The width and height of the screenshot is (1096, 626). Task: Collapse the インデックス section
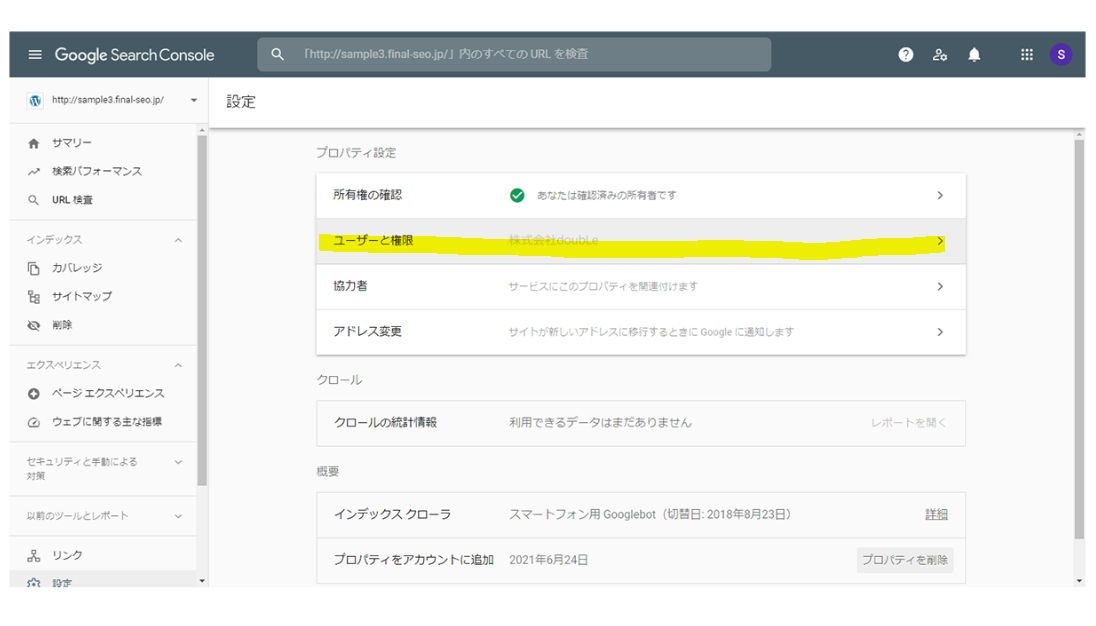(x=178, y=240)
